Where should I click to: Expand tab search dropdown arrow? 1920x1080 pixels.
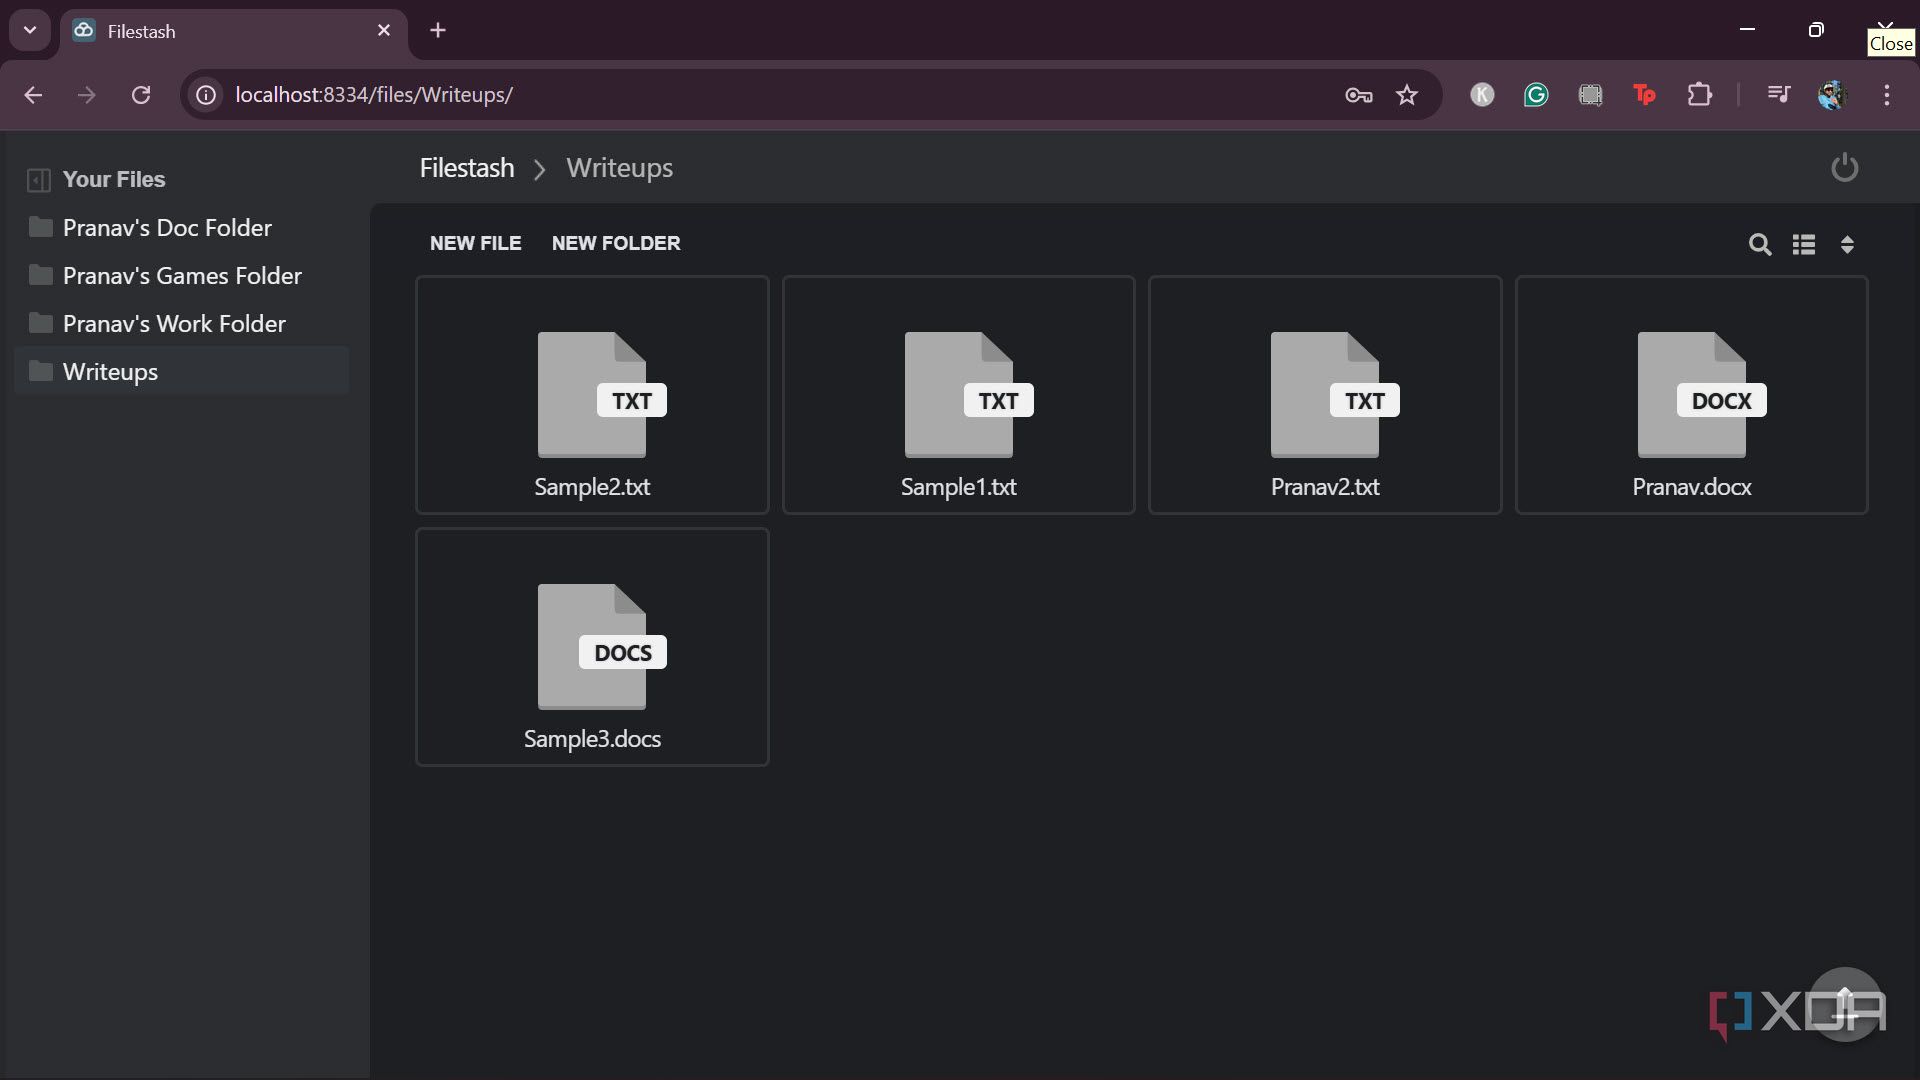coord(30,30)
